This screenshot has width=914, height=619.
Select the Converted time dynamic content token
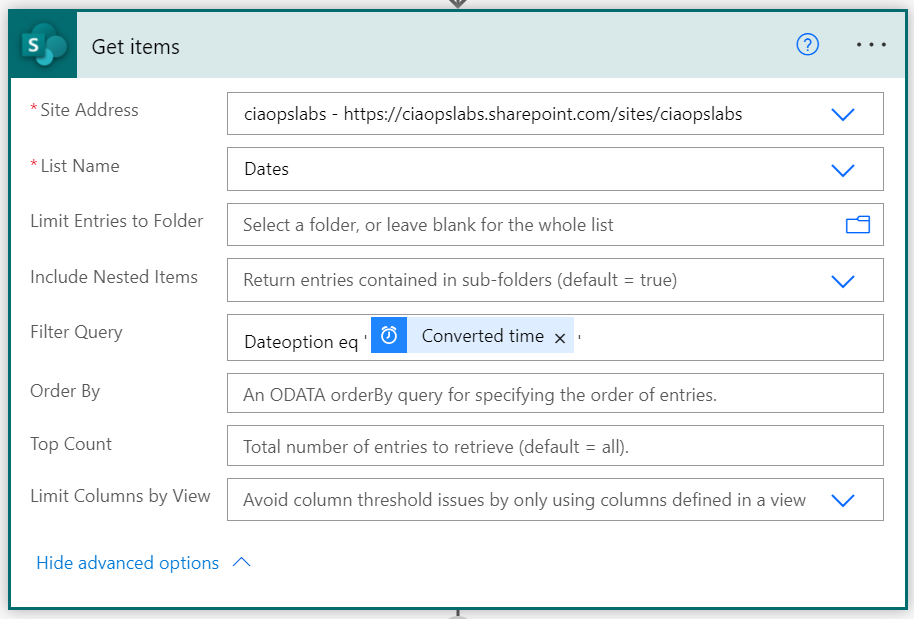pyautogui.click(x=482, y=336)
